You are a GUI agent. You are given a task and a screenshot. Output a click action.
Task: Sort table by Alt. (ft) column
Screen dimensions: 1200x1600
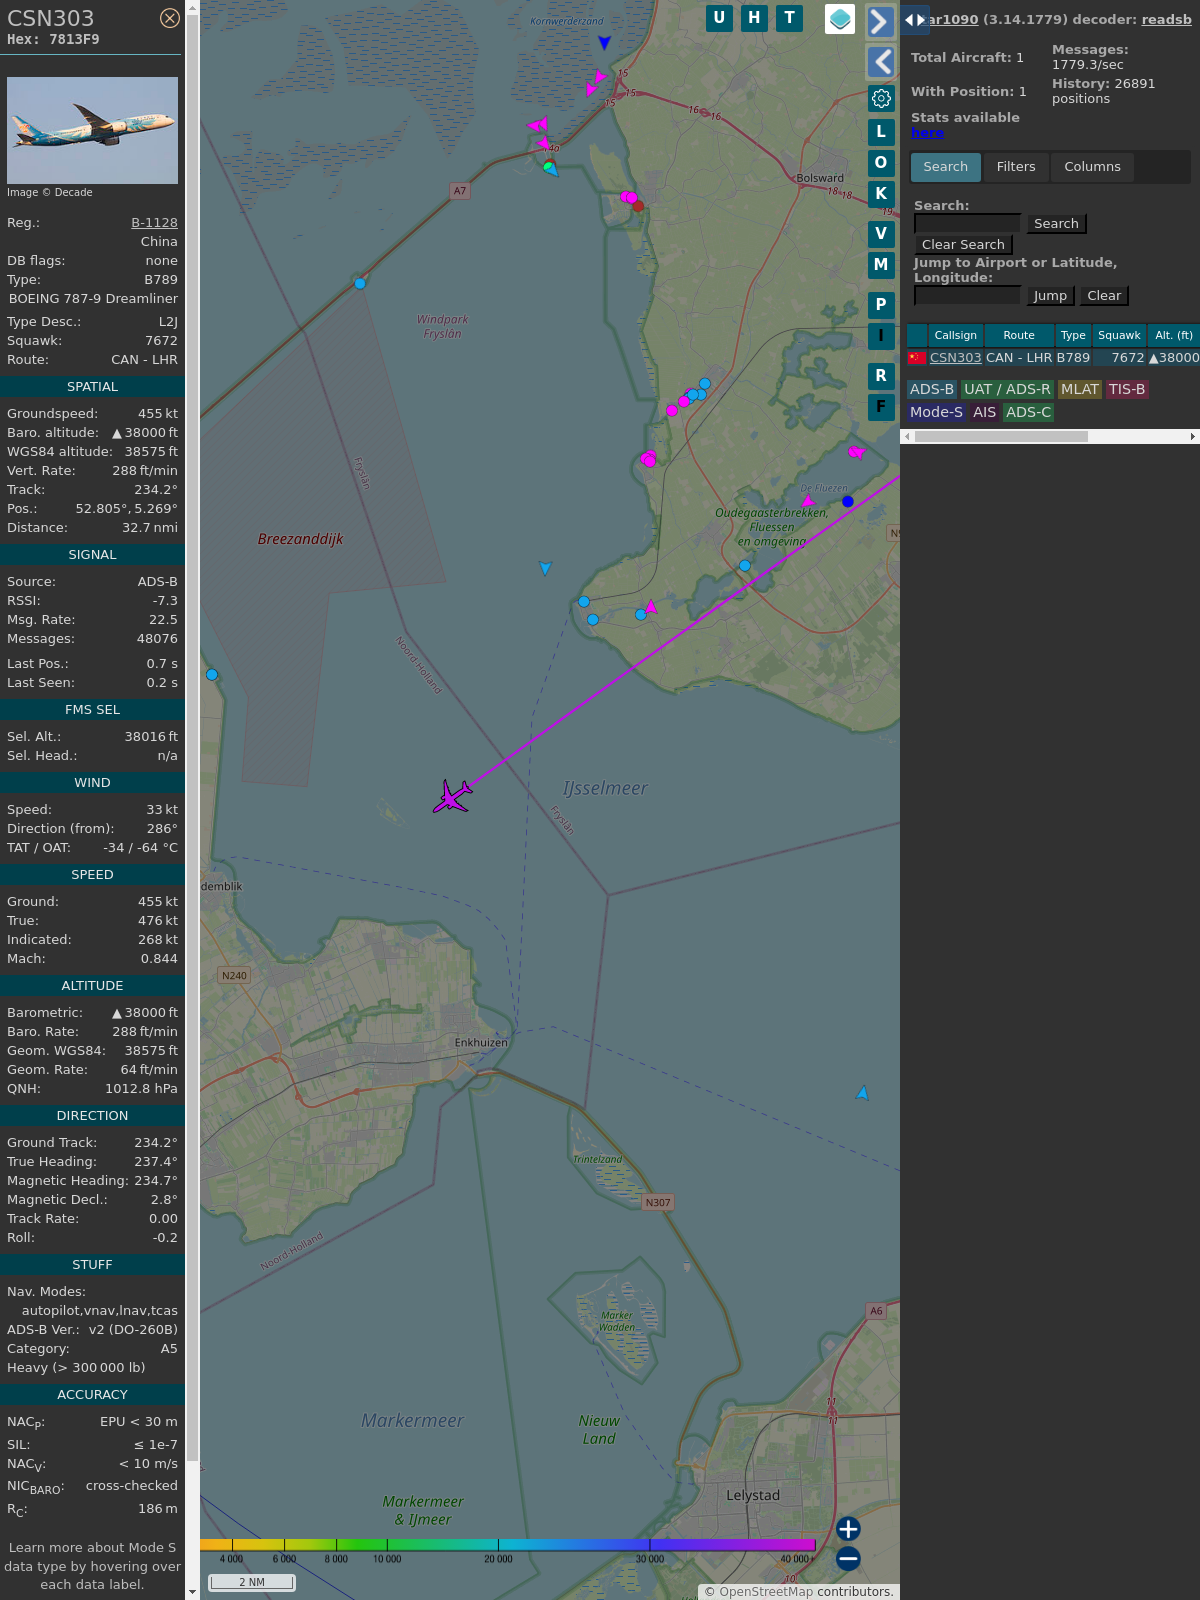click(1173, 336)
